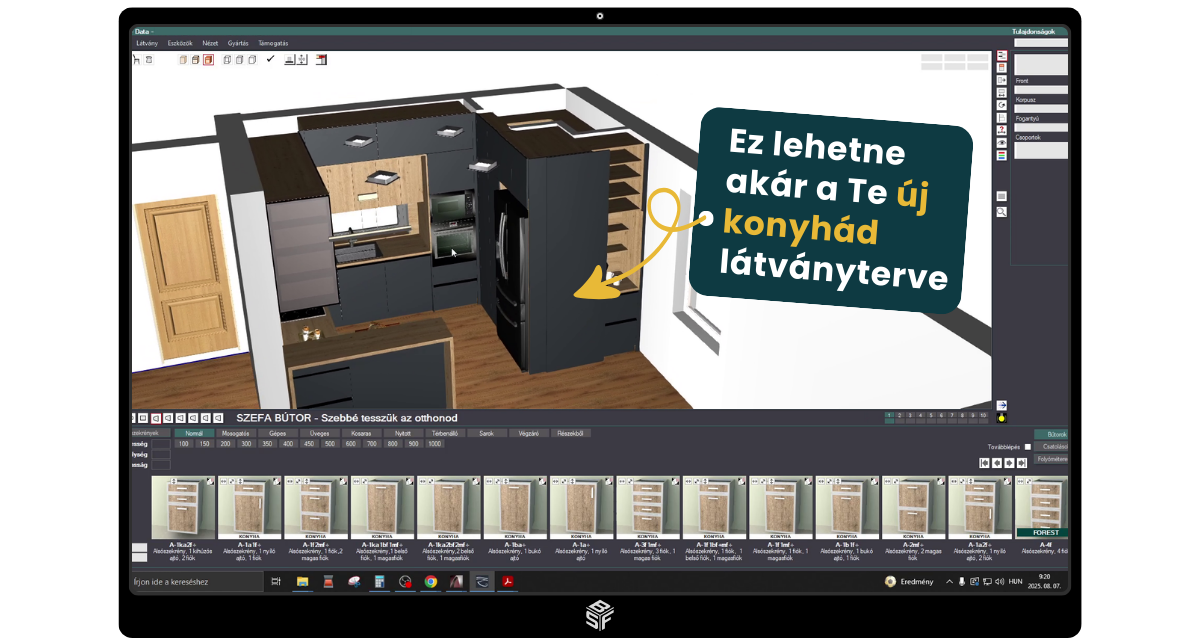Screen dimensions: 1200x638
Task: Select the Végzáró category tab
Action: (x=529, y=434)
